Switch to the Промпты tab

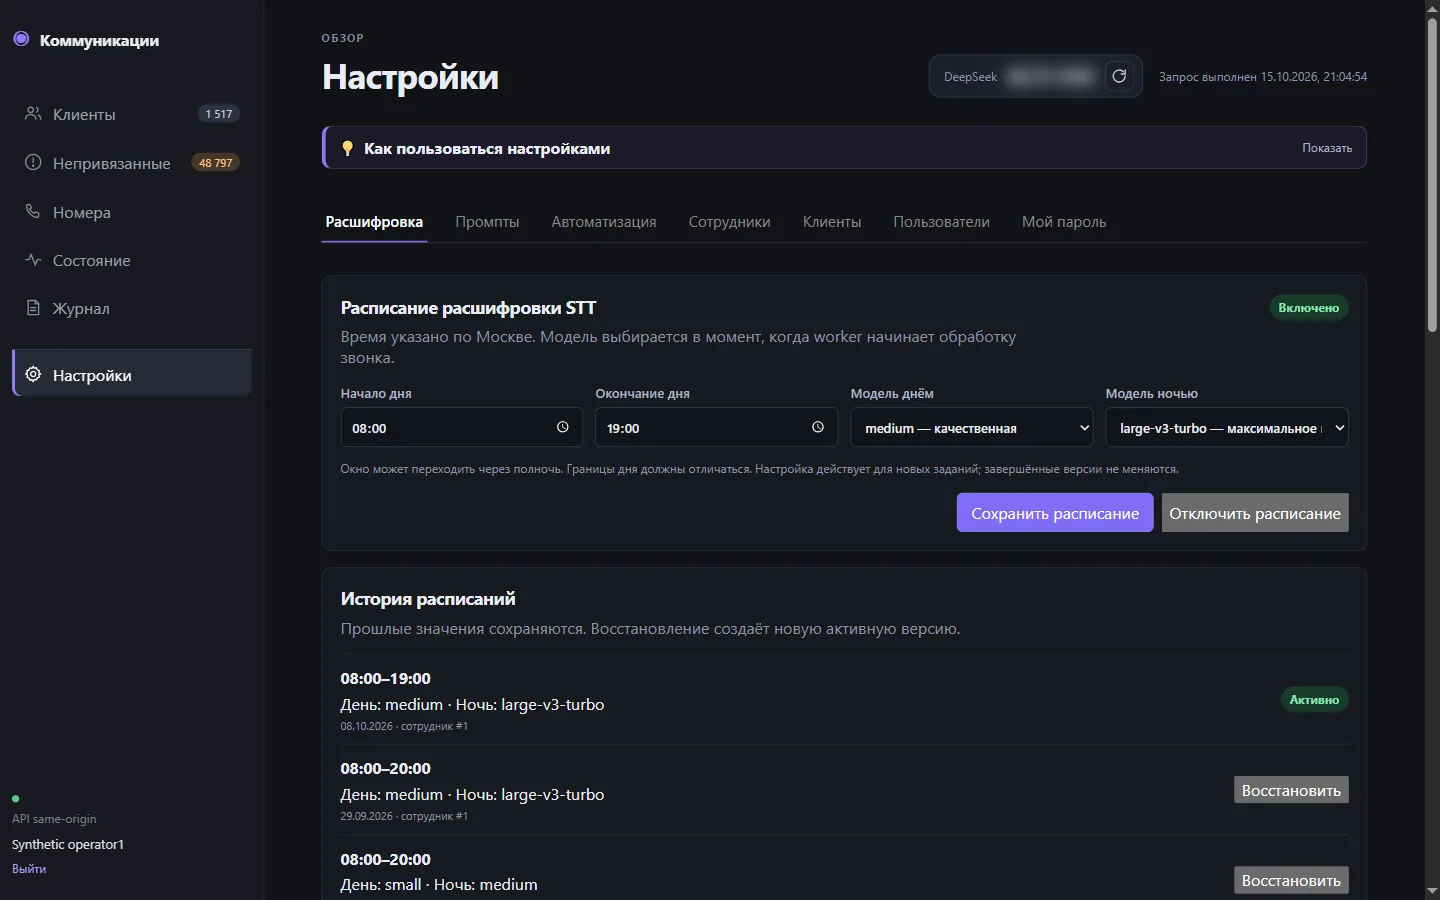pos(487,222)
